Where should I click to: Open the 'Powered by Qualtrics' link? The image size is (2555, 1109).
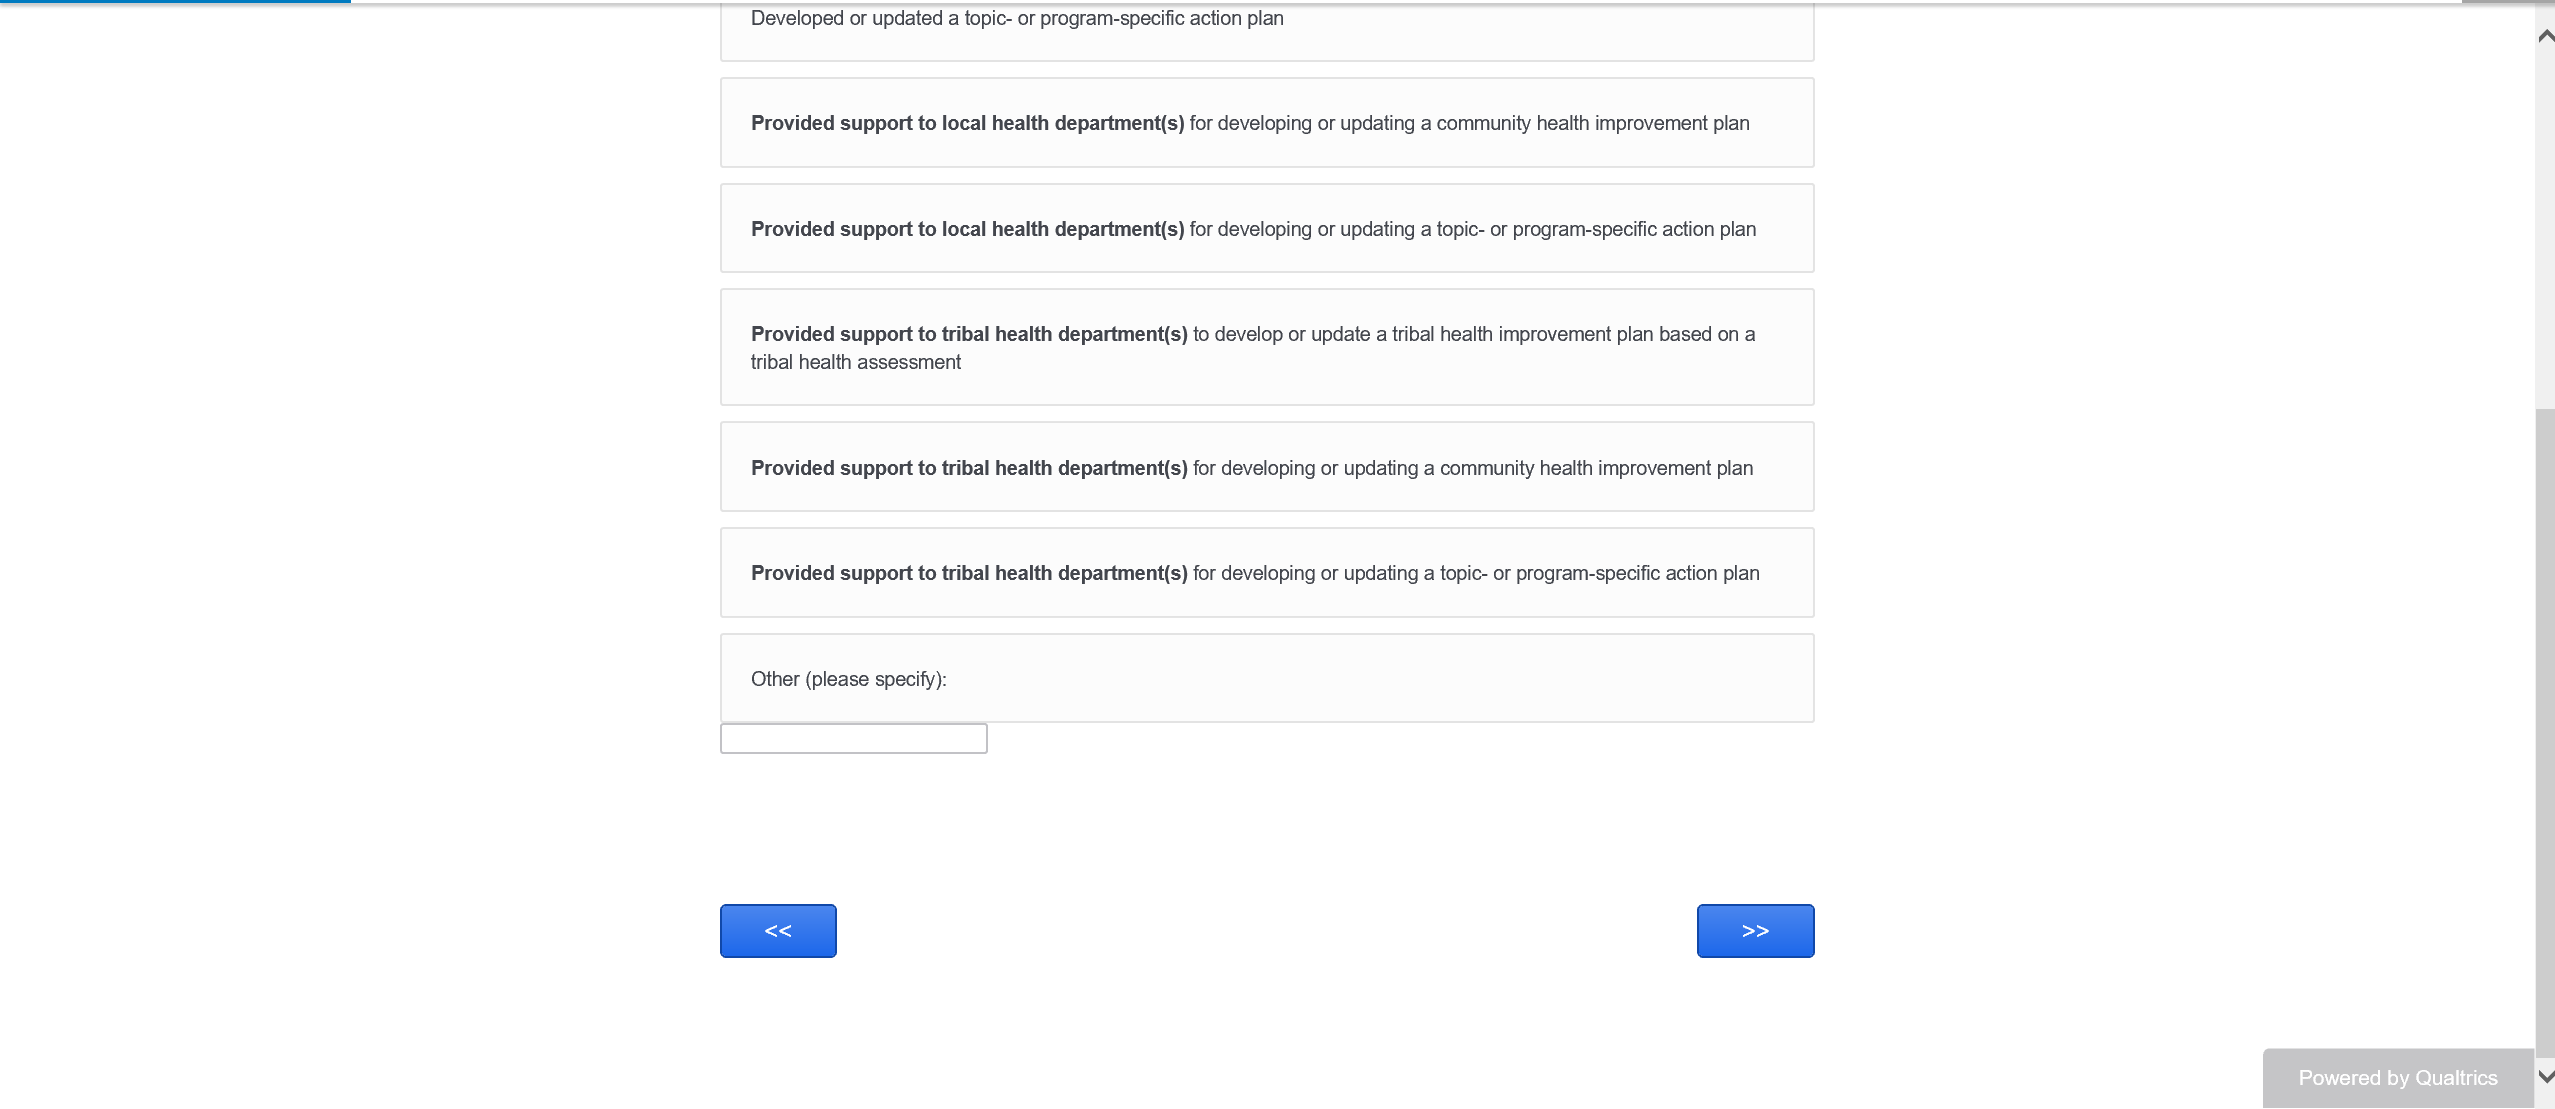2397,1078
